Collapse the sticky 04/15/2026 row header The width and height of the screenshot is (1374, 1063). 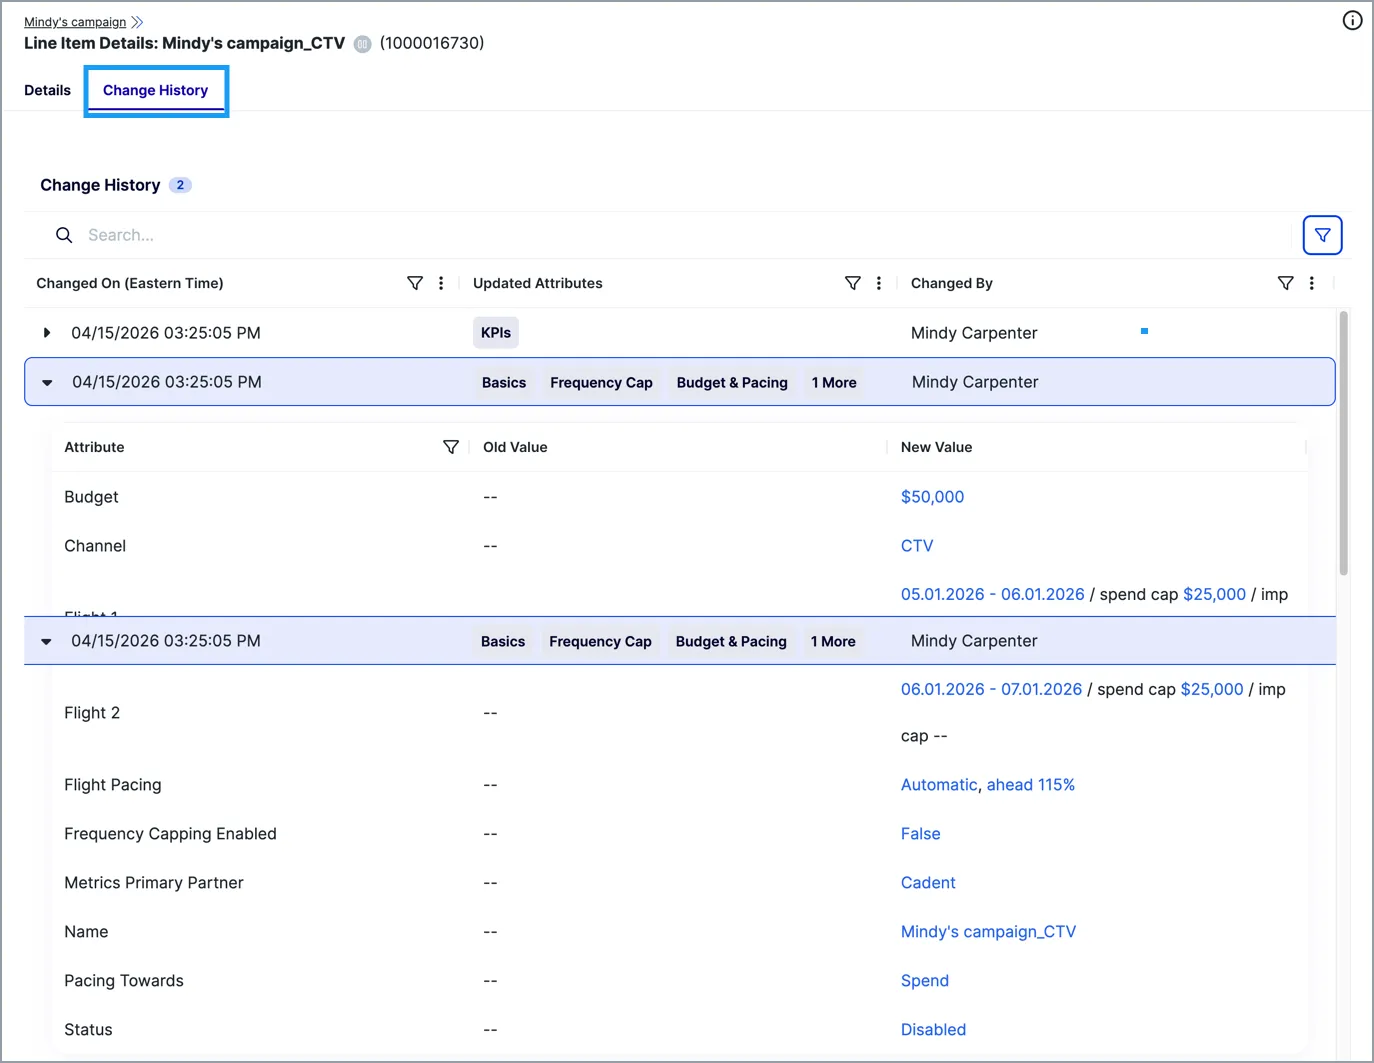[46, 641]
